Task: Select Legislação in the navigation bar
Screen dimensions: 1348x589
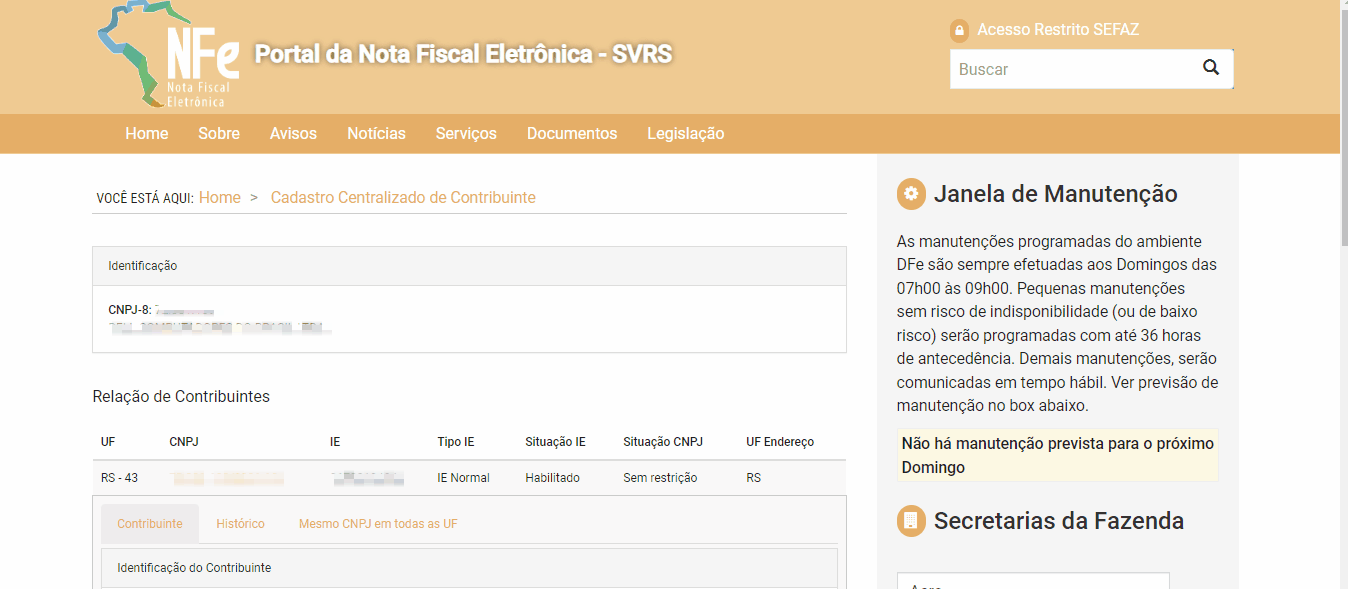Action: tap(685, 134)
